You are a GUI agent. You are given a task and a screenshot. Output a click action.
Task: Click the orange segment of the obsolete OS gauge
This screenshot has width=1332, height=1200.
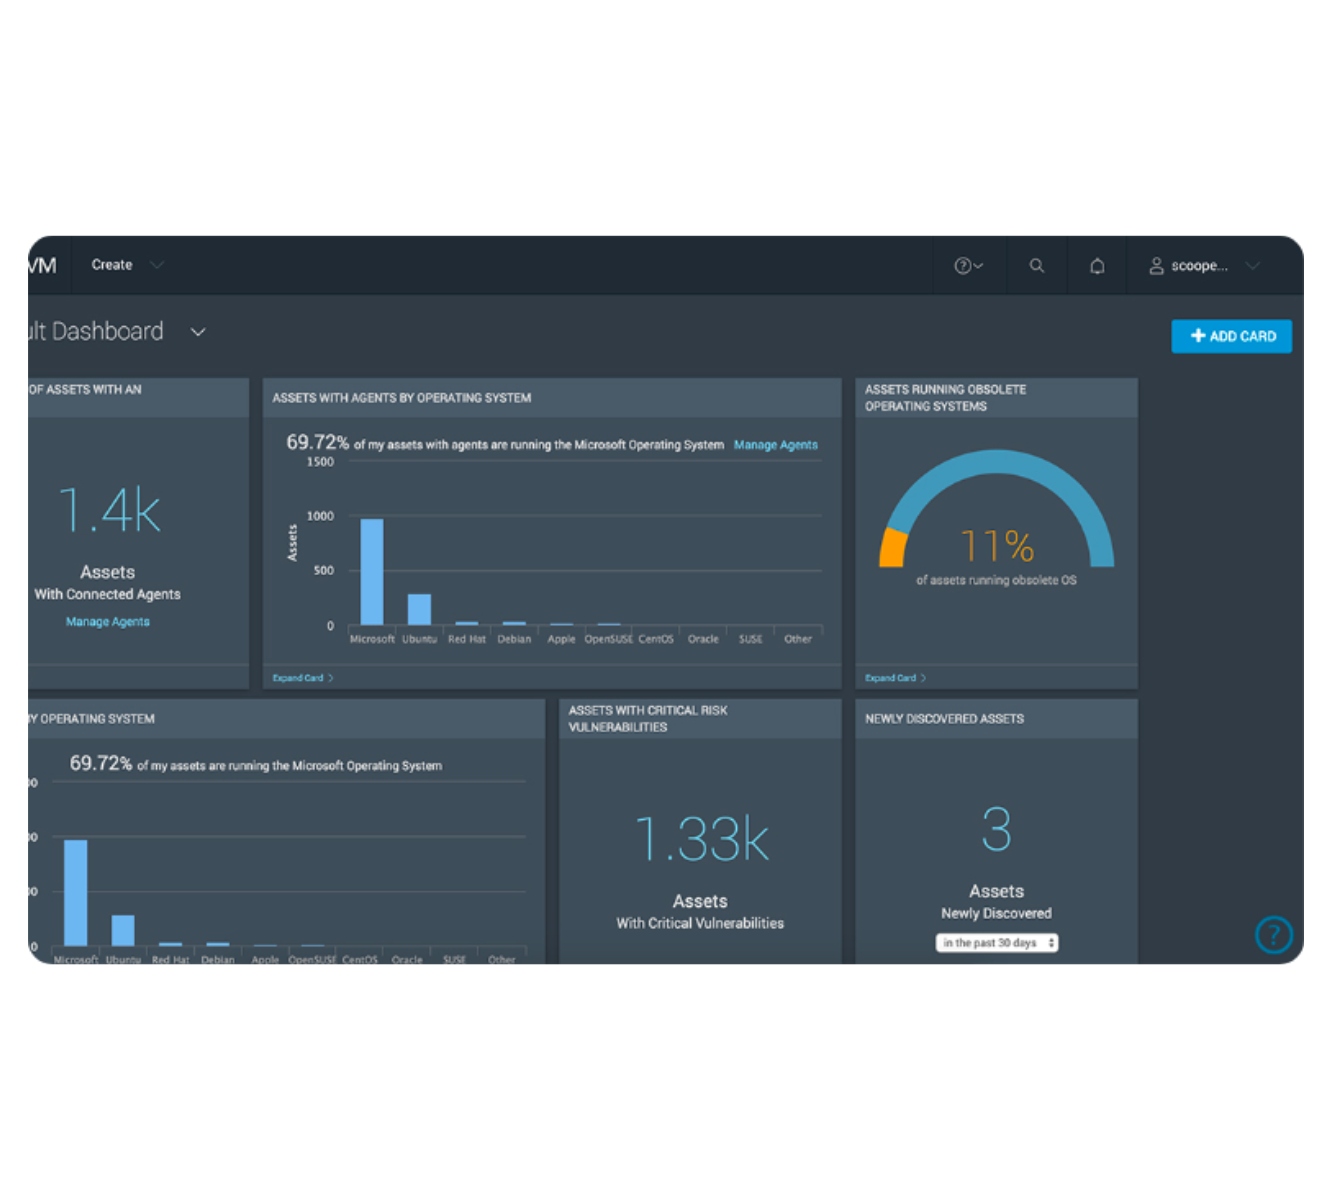pos(892,548)
